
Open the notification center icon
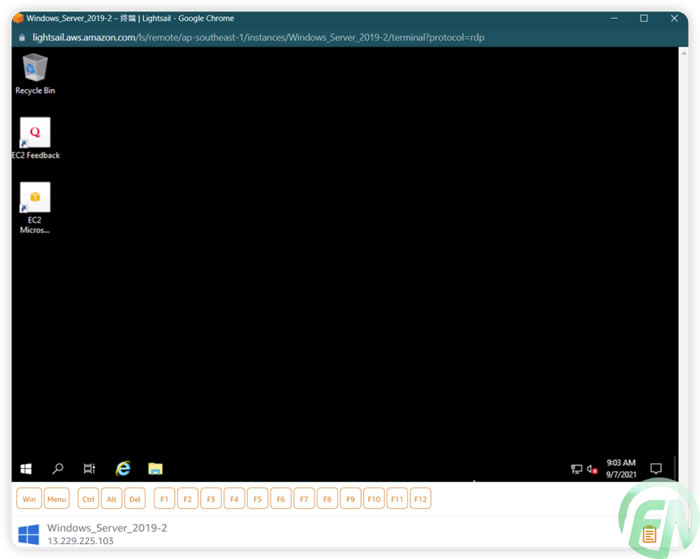pos(656,468)
